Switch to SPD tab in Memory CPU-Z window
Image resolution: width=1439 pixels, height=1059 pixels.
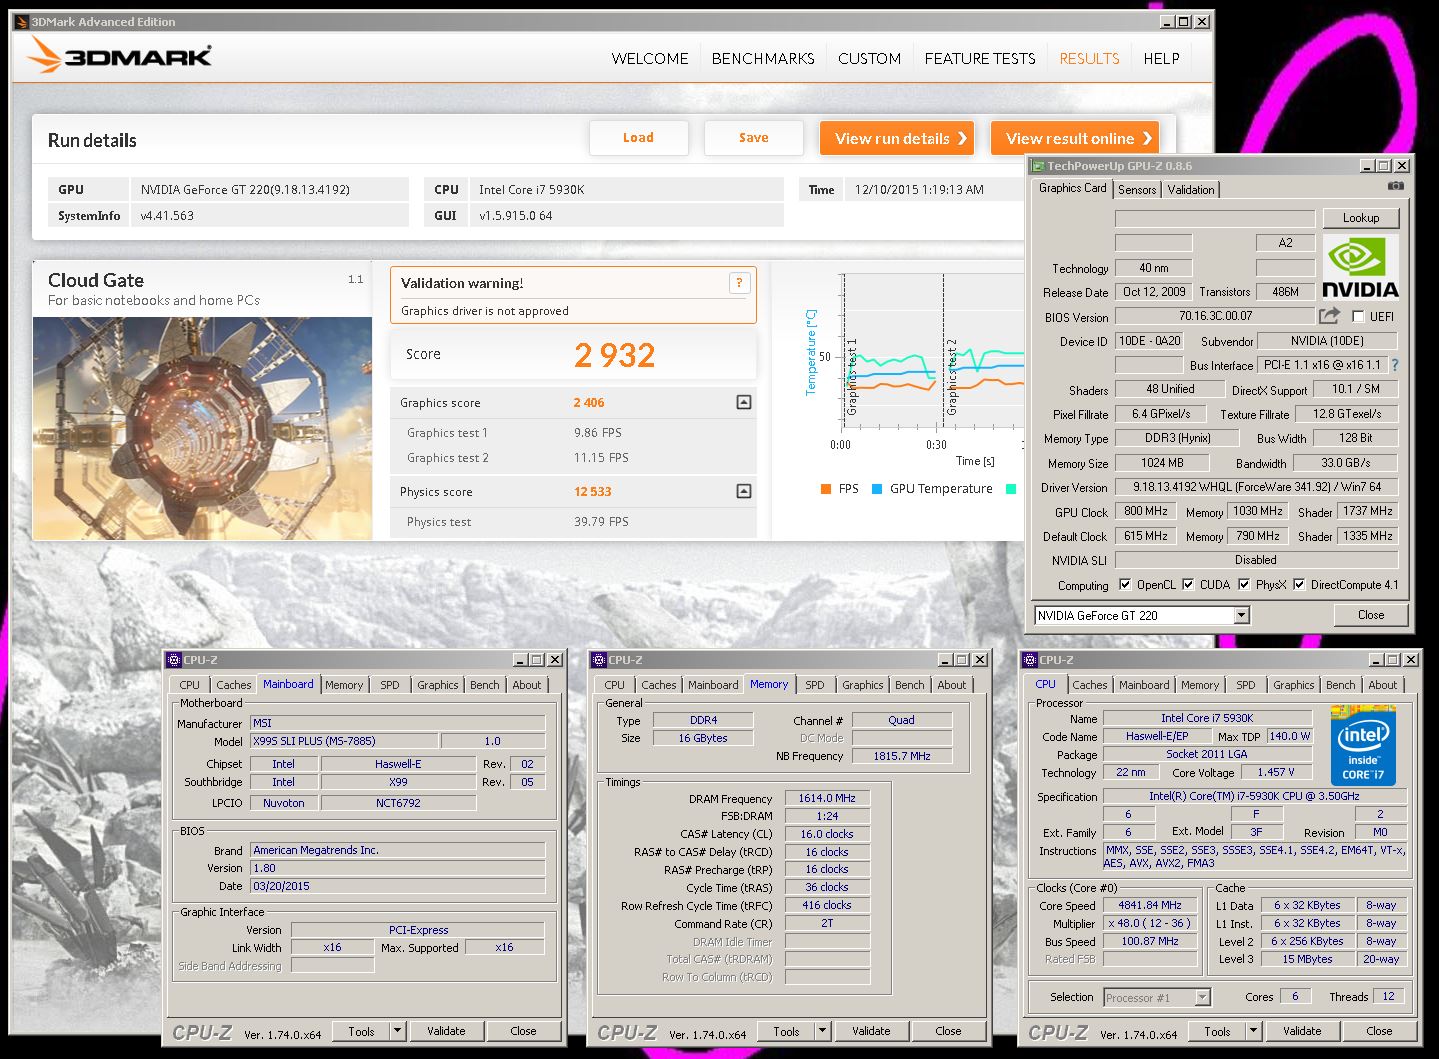[815, 685]
